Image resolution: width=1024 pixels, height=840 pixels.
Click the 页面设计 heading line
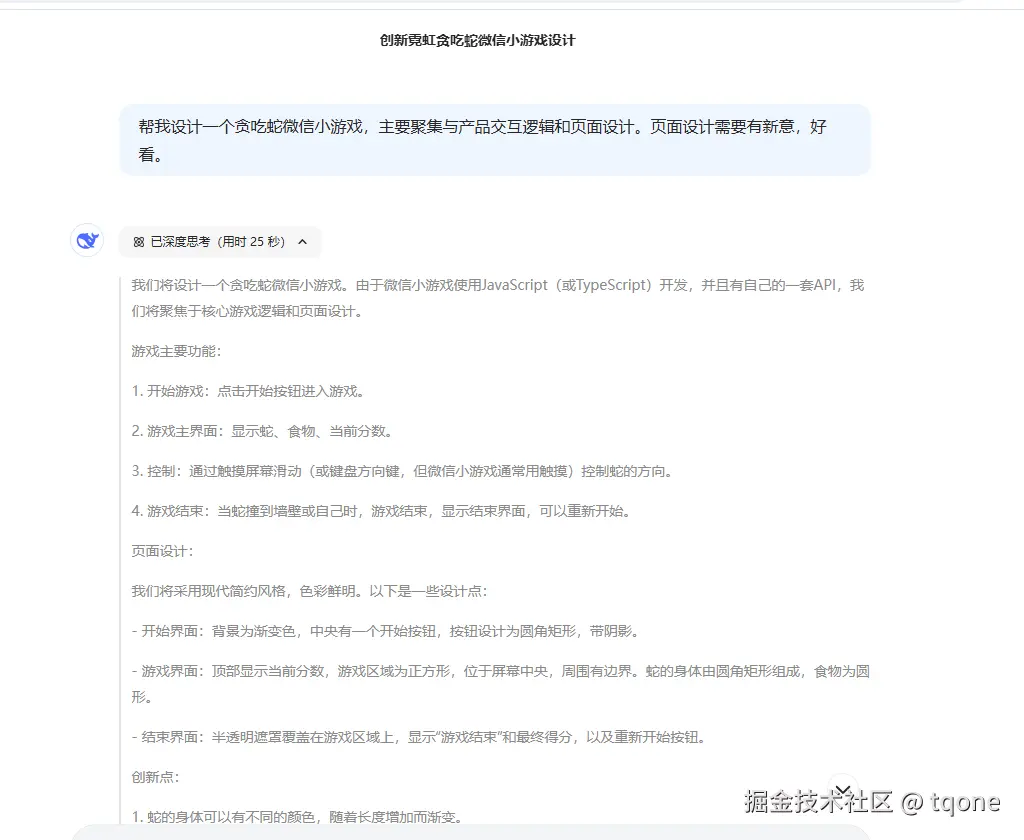163,551
